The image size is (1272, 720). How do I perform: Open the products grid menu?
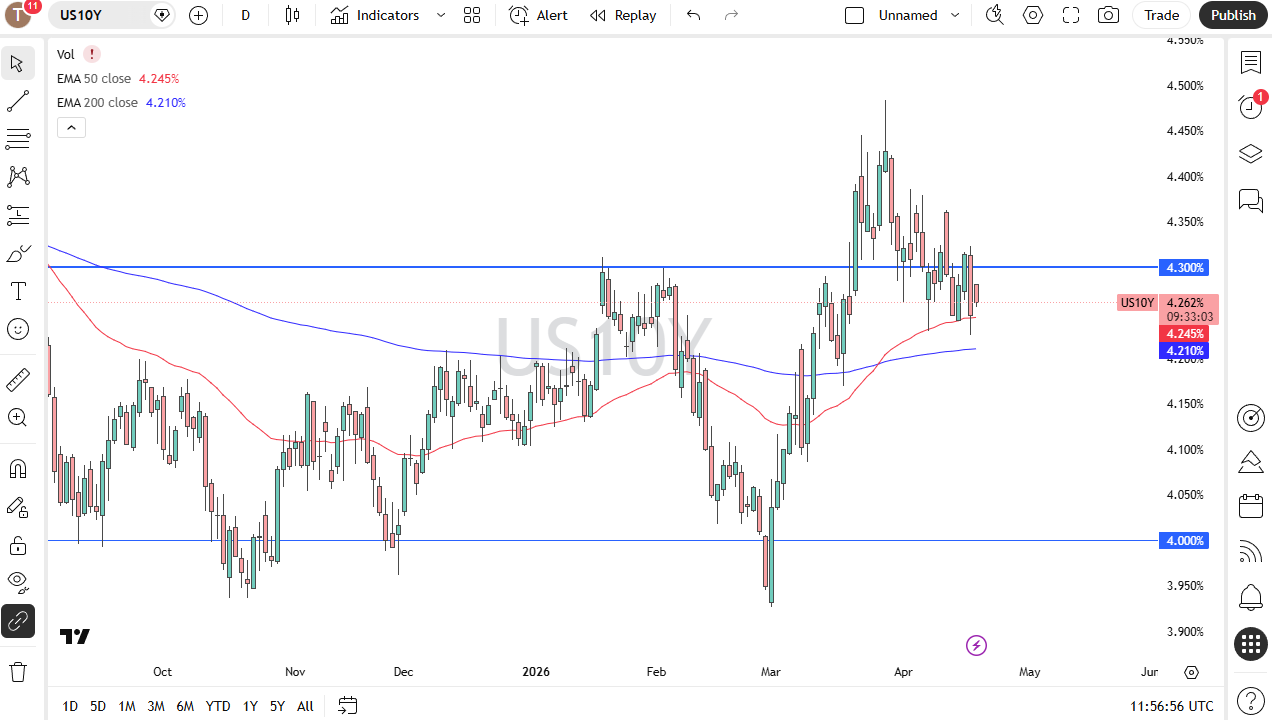[x=1251, y=645]
